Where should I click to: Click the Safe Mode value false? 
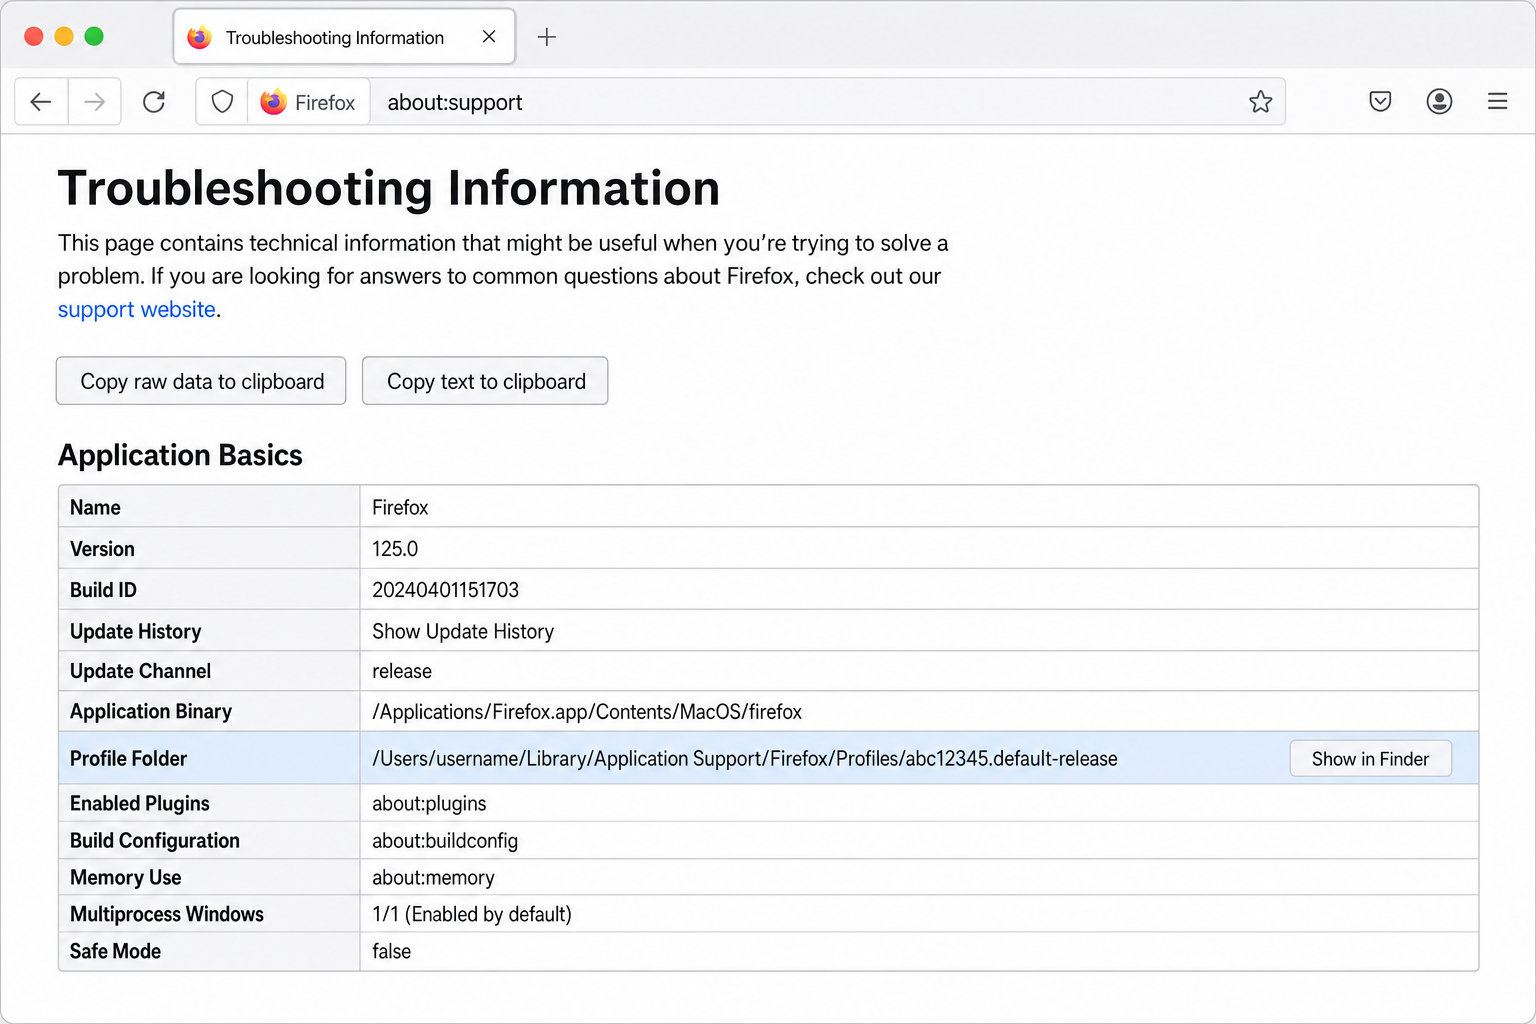click(391, 952)
